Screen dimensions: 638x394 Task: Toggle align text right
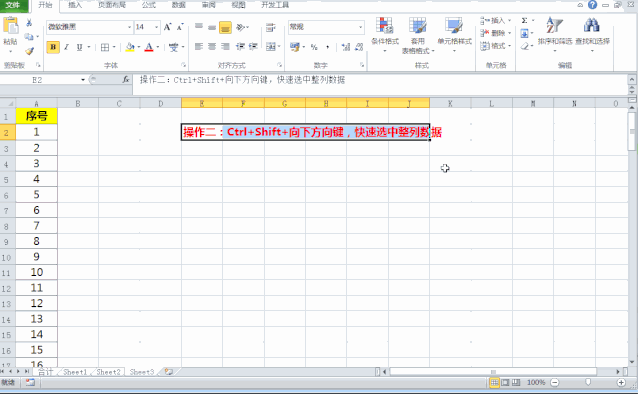click(225, 47)
